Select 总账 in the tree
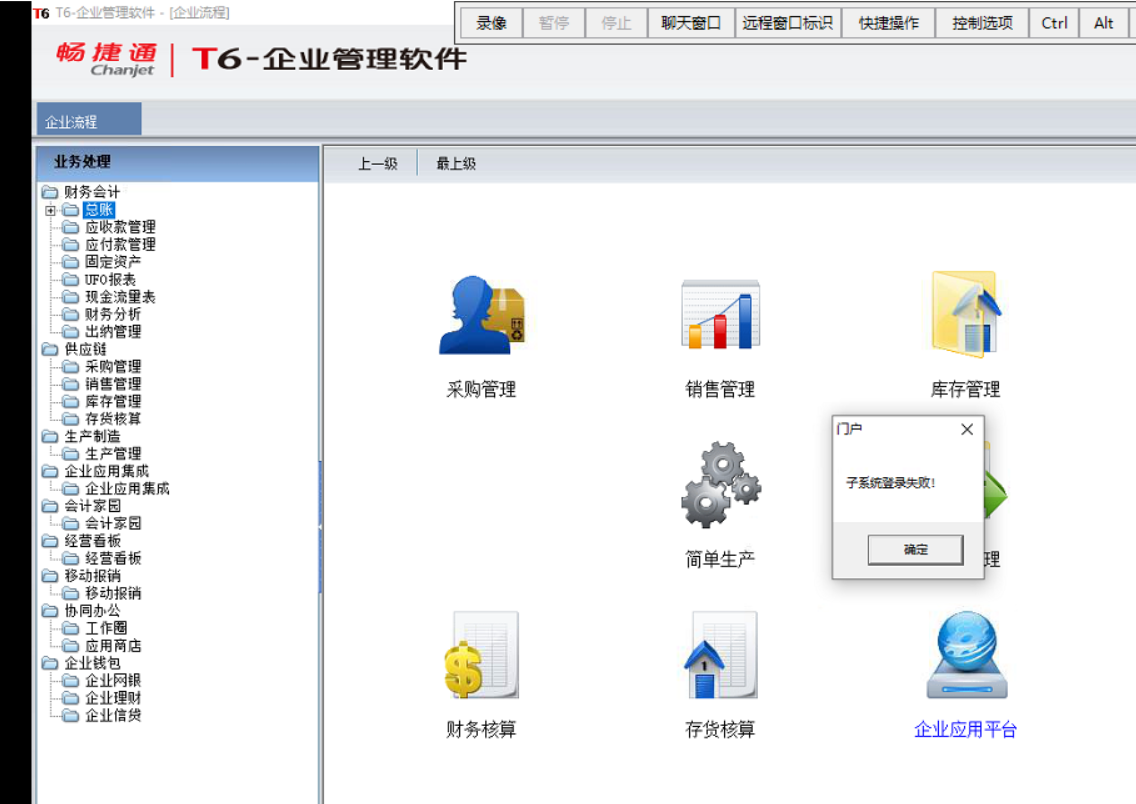 click(99, 210)
